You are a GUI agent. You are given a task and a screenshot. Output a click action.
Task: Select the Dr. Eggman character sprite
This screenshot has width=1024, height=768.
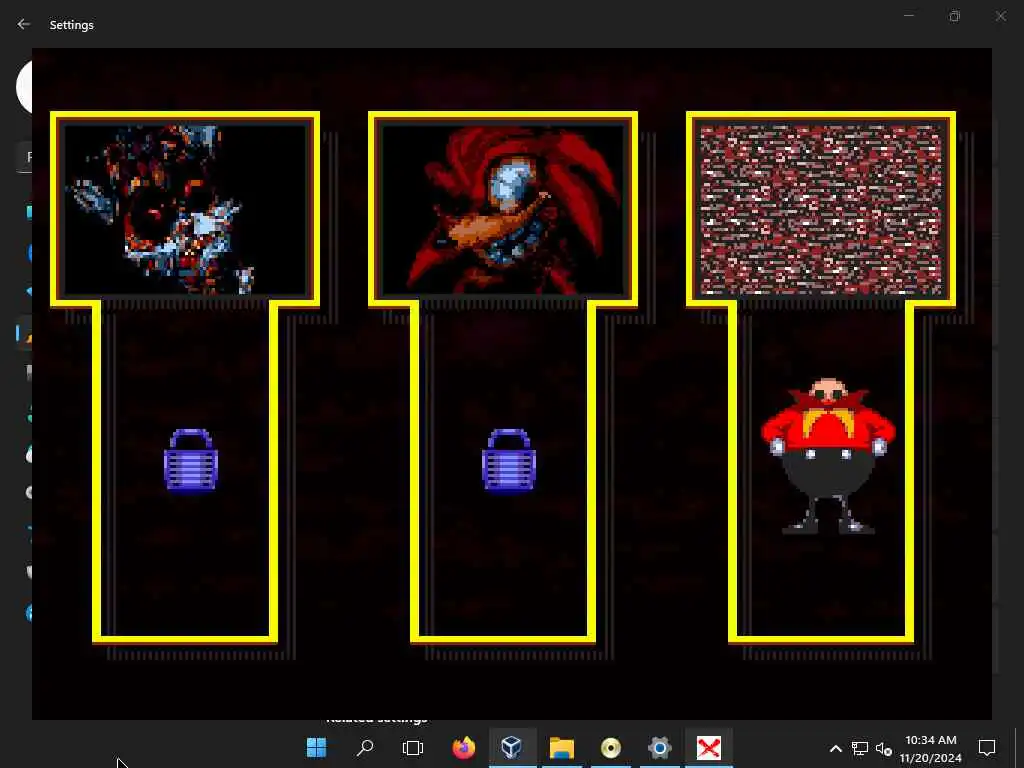[828, 456]
